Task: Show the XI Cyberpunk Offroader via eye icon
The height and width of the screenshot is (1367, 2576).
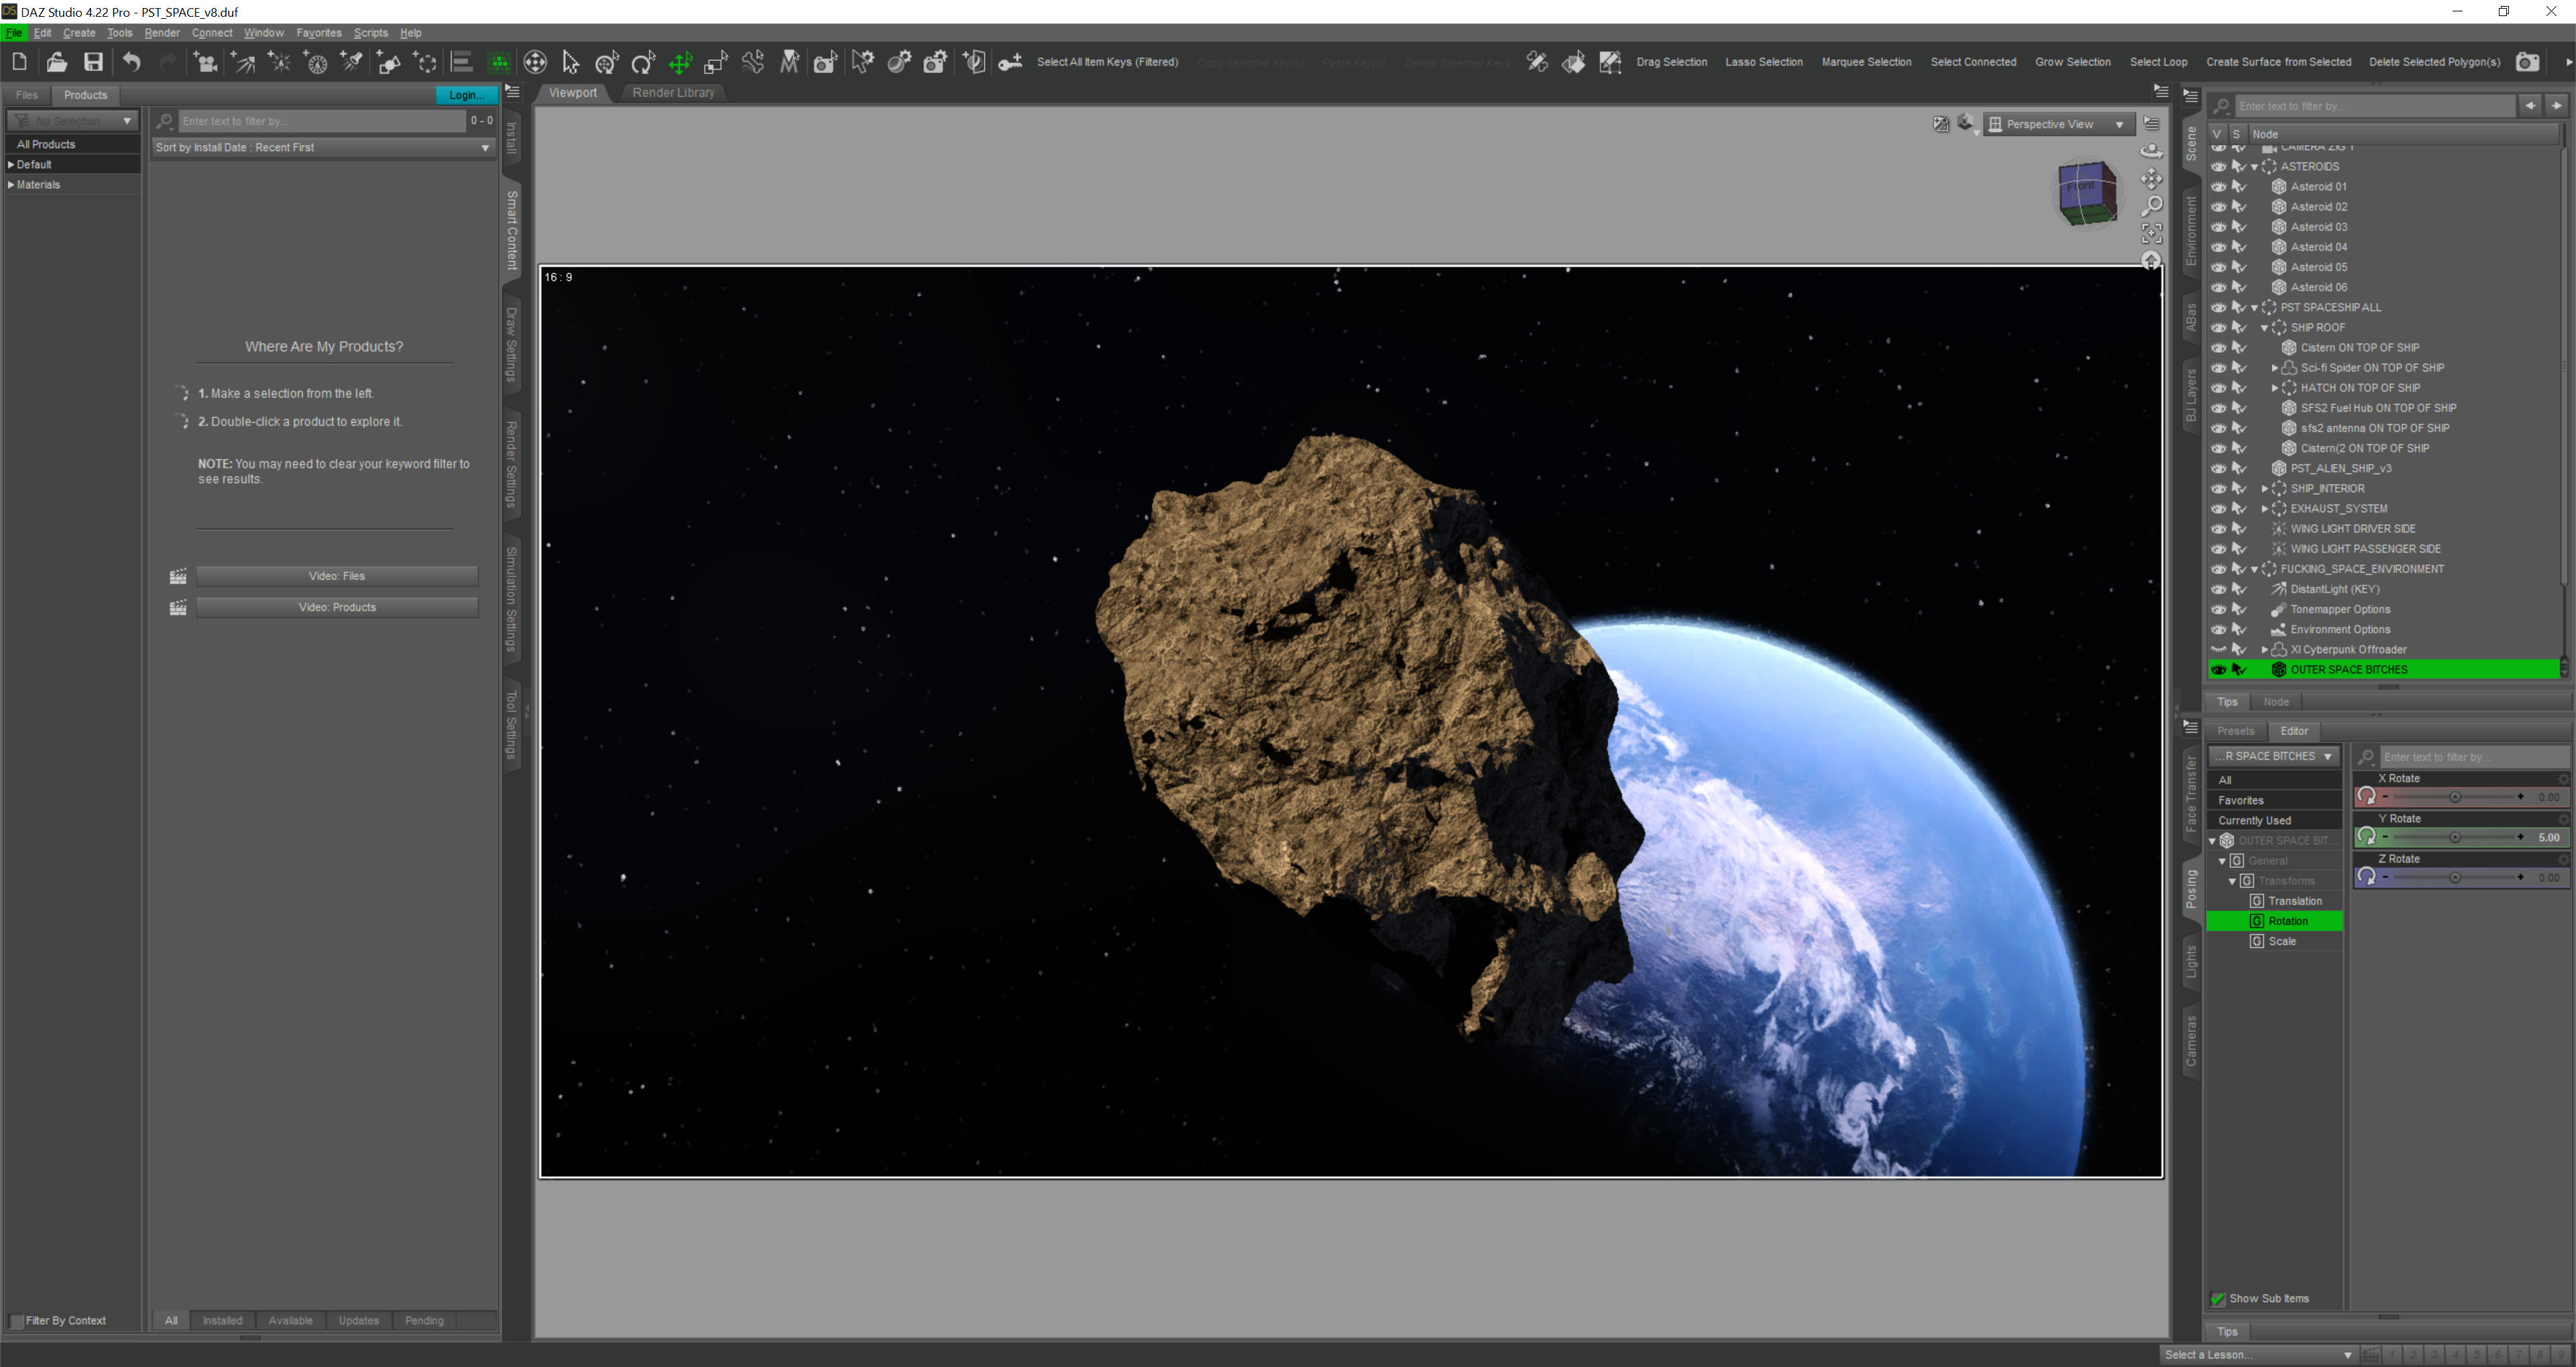Action: tap(2218, 649)
